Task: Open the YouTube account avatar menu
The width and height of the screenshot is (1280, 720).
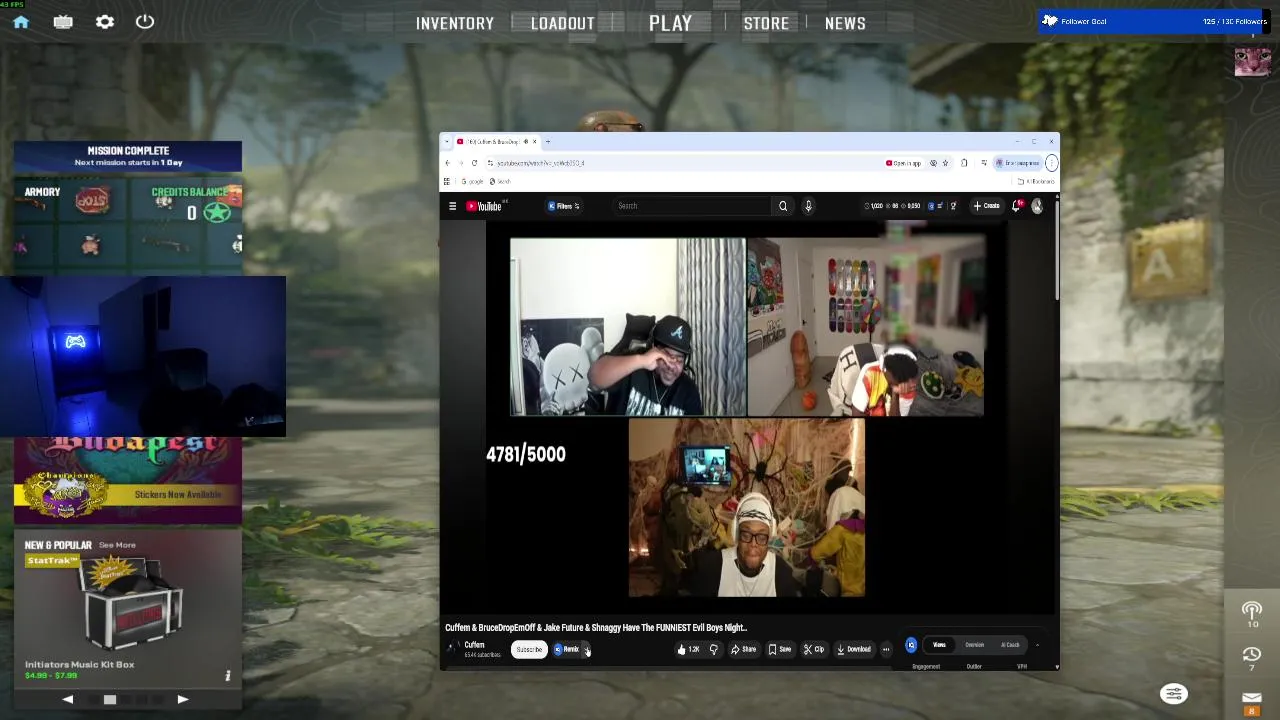Action: point(1037,206)
